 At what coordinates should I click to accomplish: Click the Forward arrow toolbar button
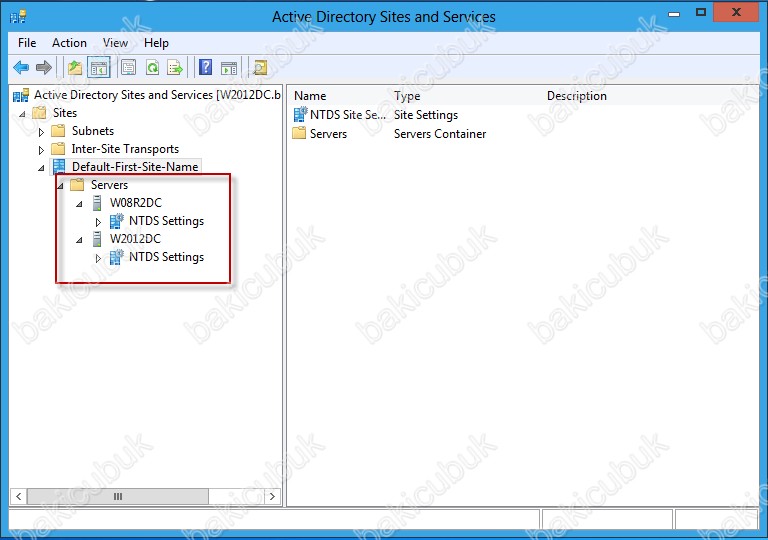click(44, 67)
